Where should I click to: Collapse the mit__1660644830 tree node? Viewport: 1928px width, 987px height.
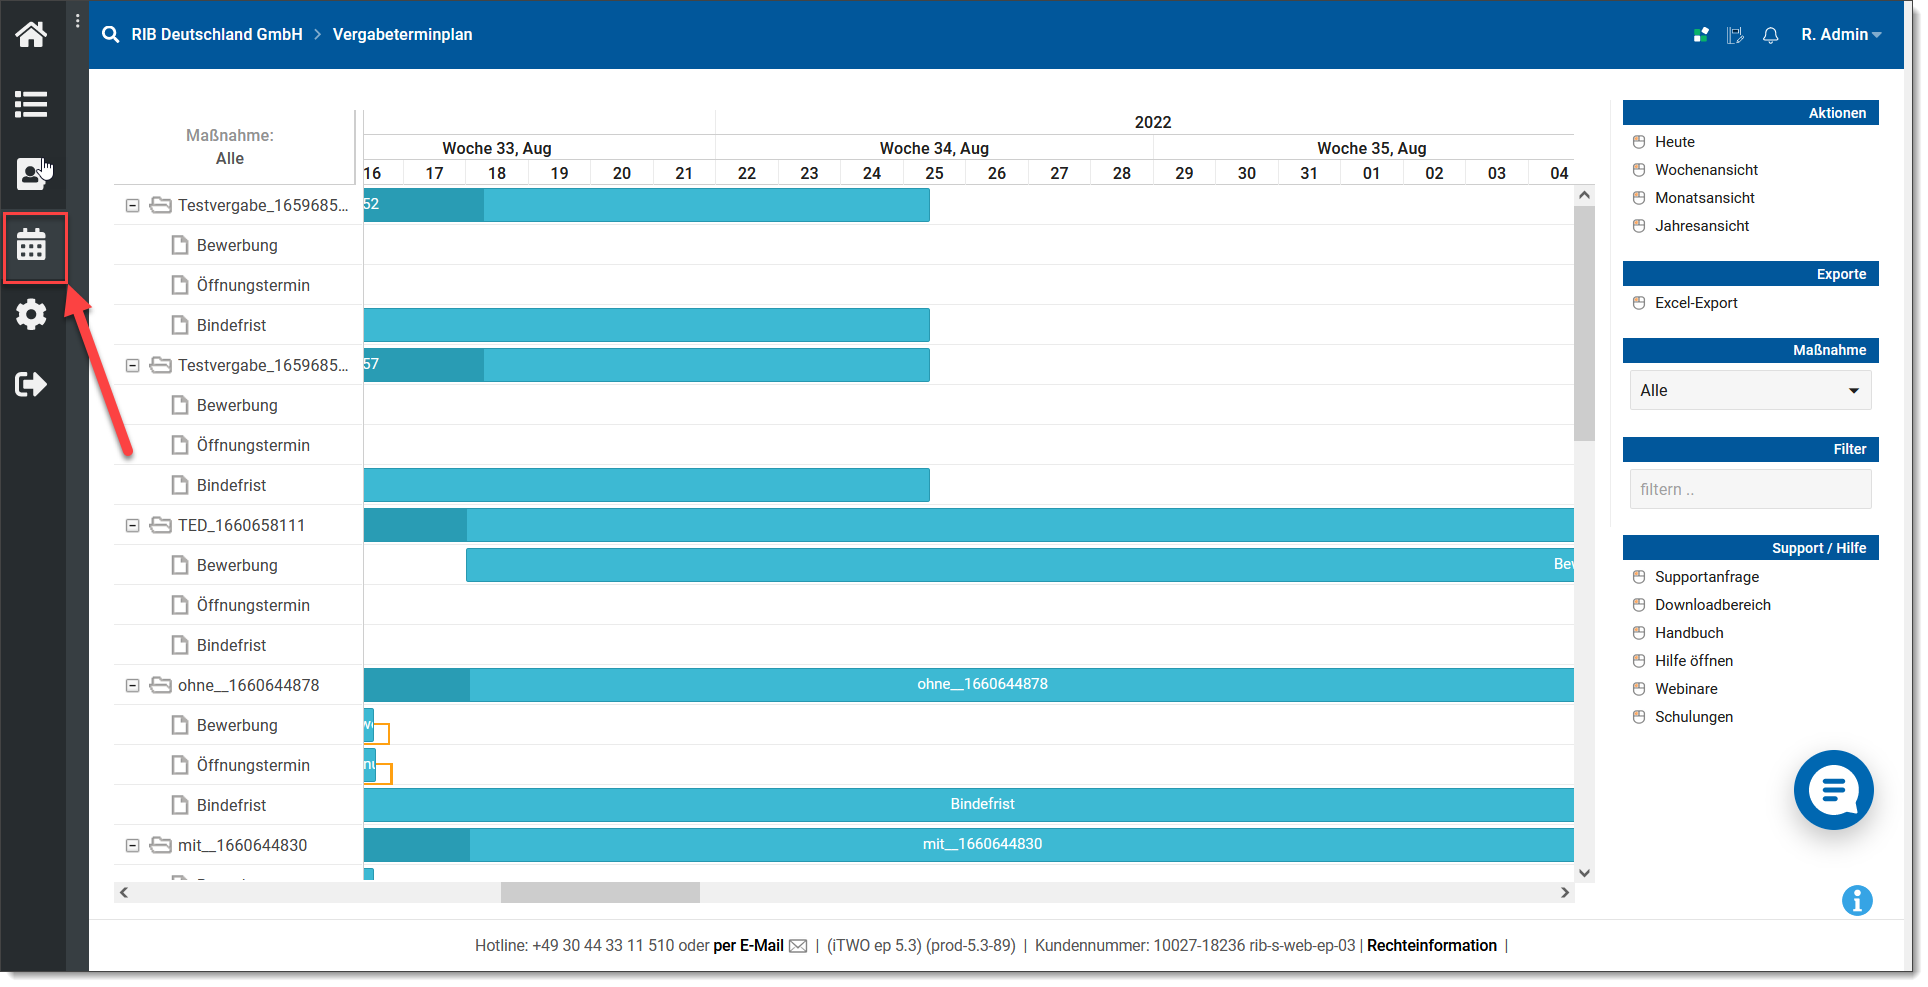[x=132, y=845]
